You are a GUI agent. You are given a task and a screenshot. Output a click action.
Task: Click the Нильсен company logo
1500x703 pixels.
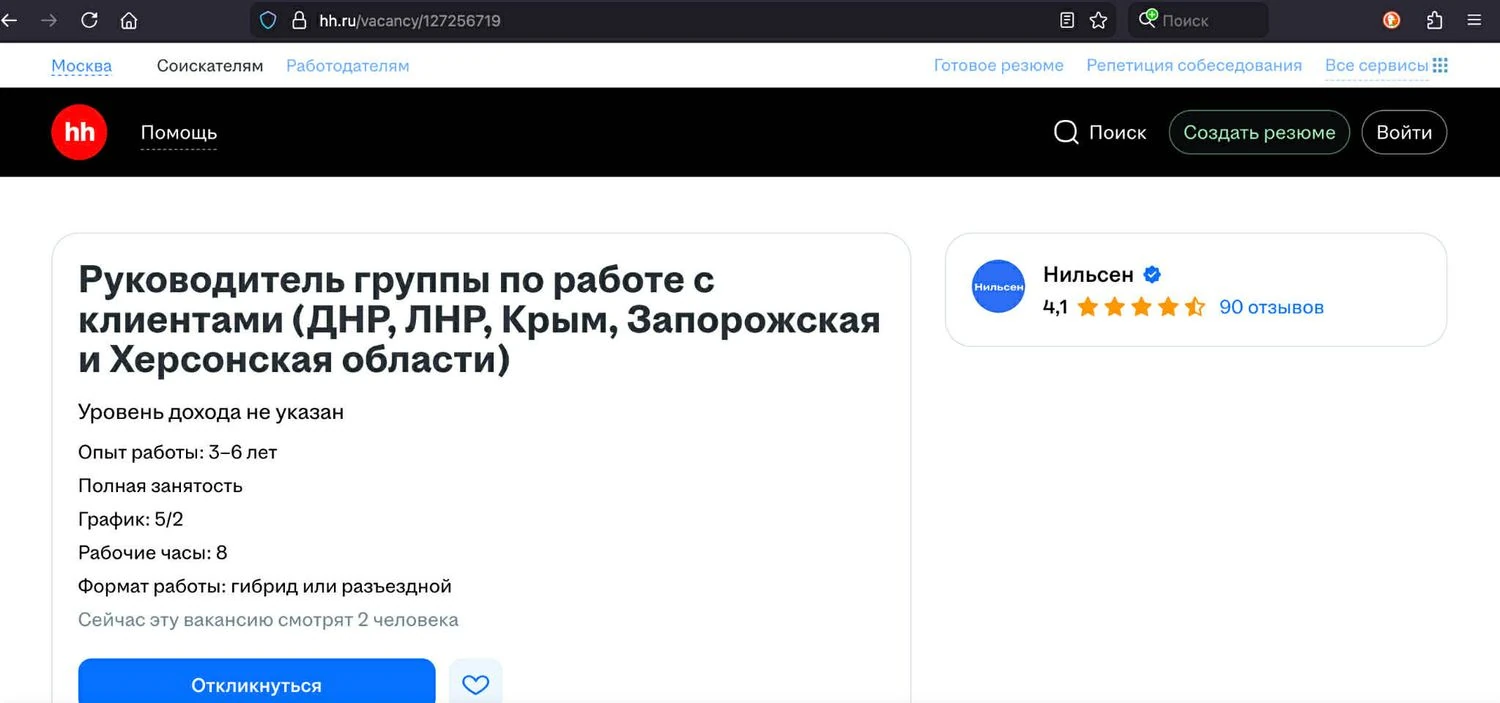click(x=998, y=286)
